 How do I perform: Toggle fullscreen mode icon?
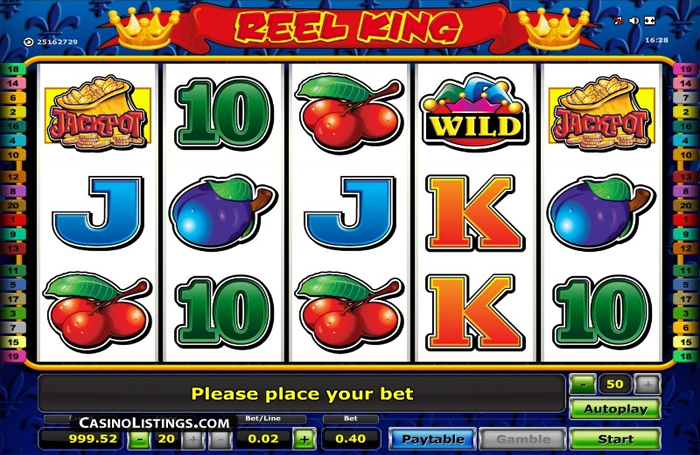coord(650,21)
